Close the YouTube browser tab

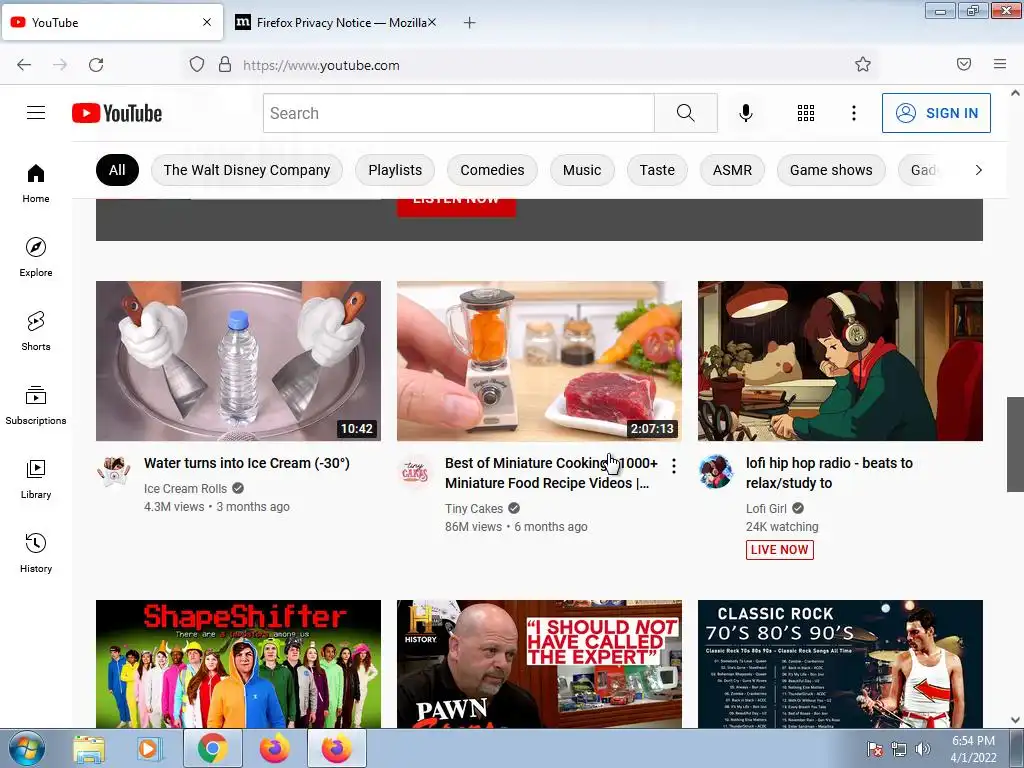tap(207, 22)
